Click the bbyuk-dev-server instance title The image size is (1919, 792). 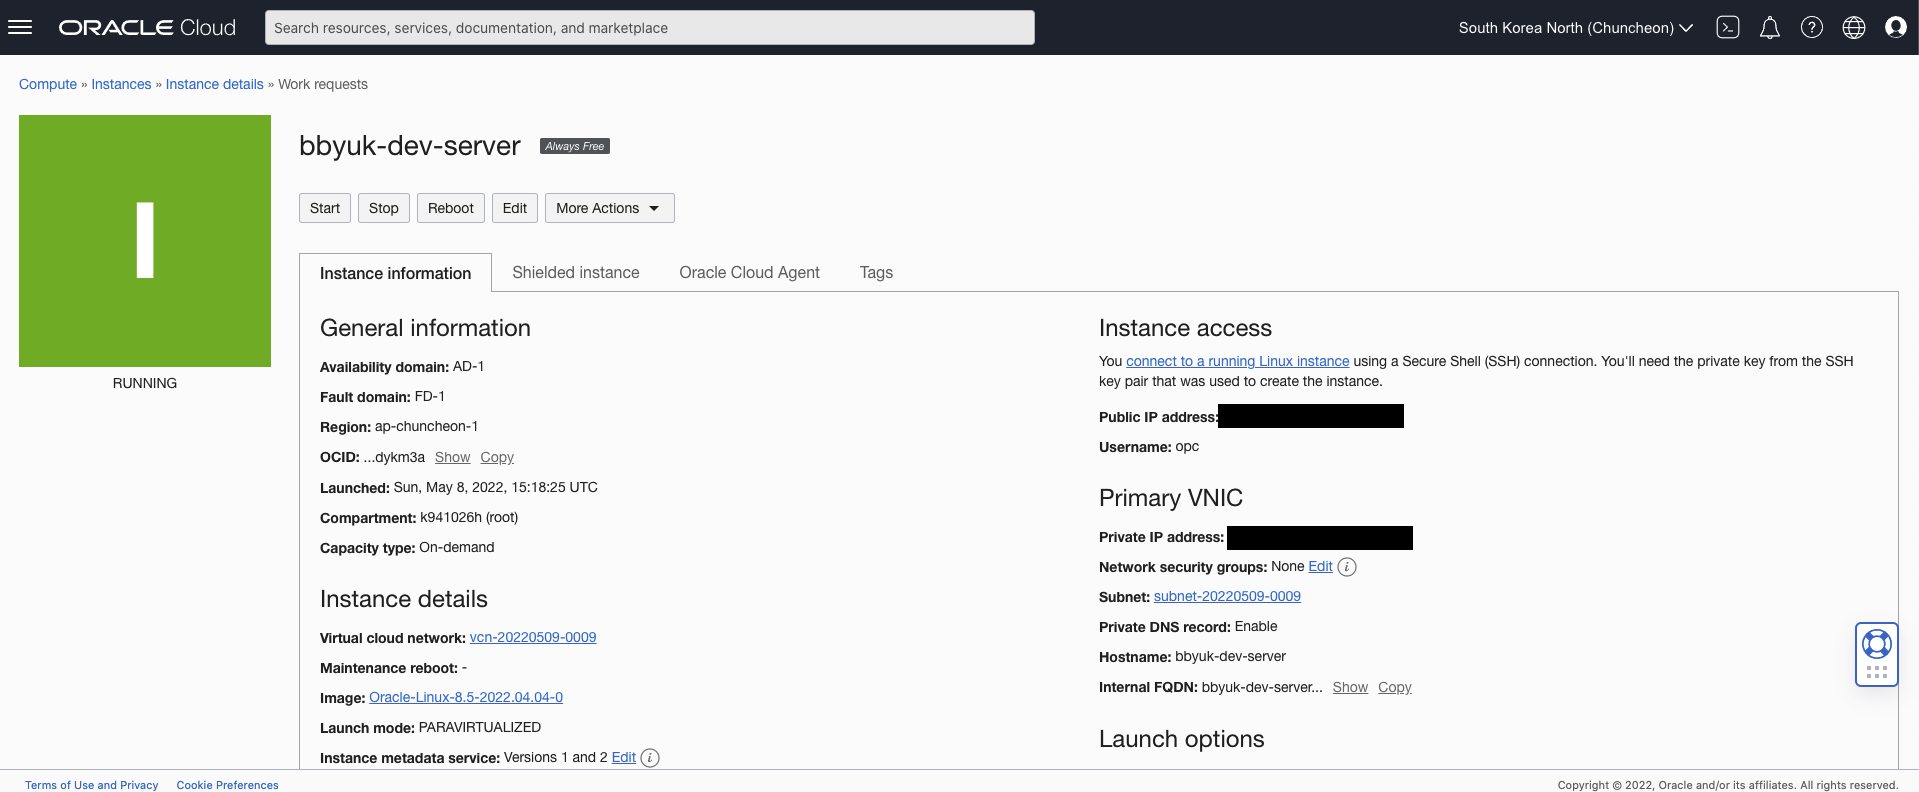coord(410,146)
